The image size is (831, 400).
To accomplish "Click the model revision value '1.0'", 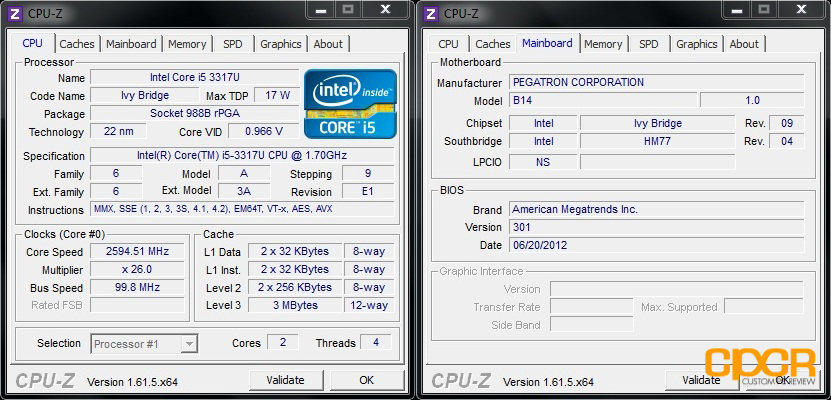I will tap(752, 100).
